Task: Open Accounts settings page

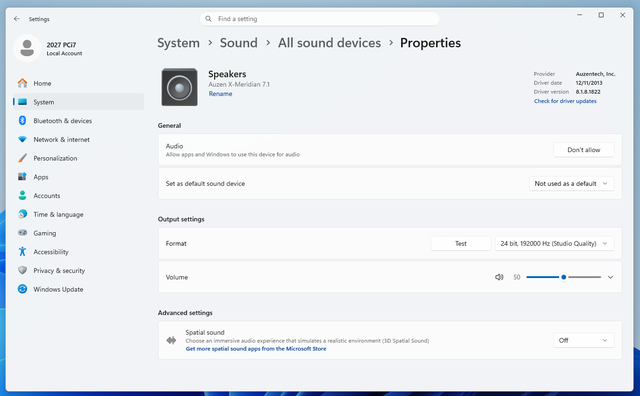Action: (78, 196)
